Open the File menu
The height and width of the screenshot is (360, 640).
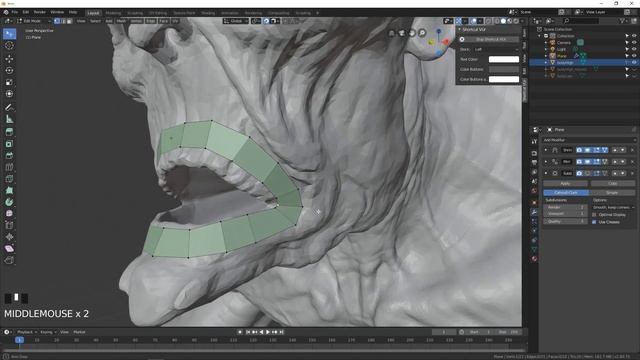point(15,12)
